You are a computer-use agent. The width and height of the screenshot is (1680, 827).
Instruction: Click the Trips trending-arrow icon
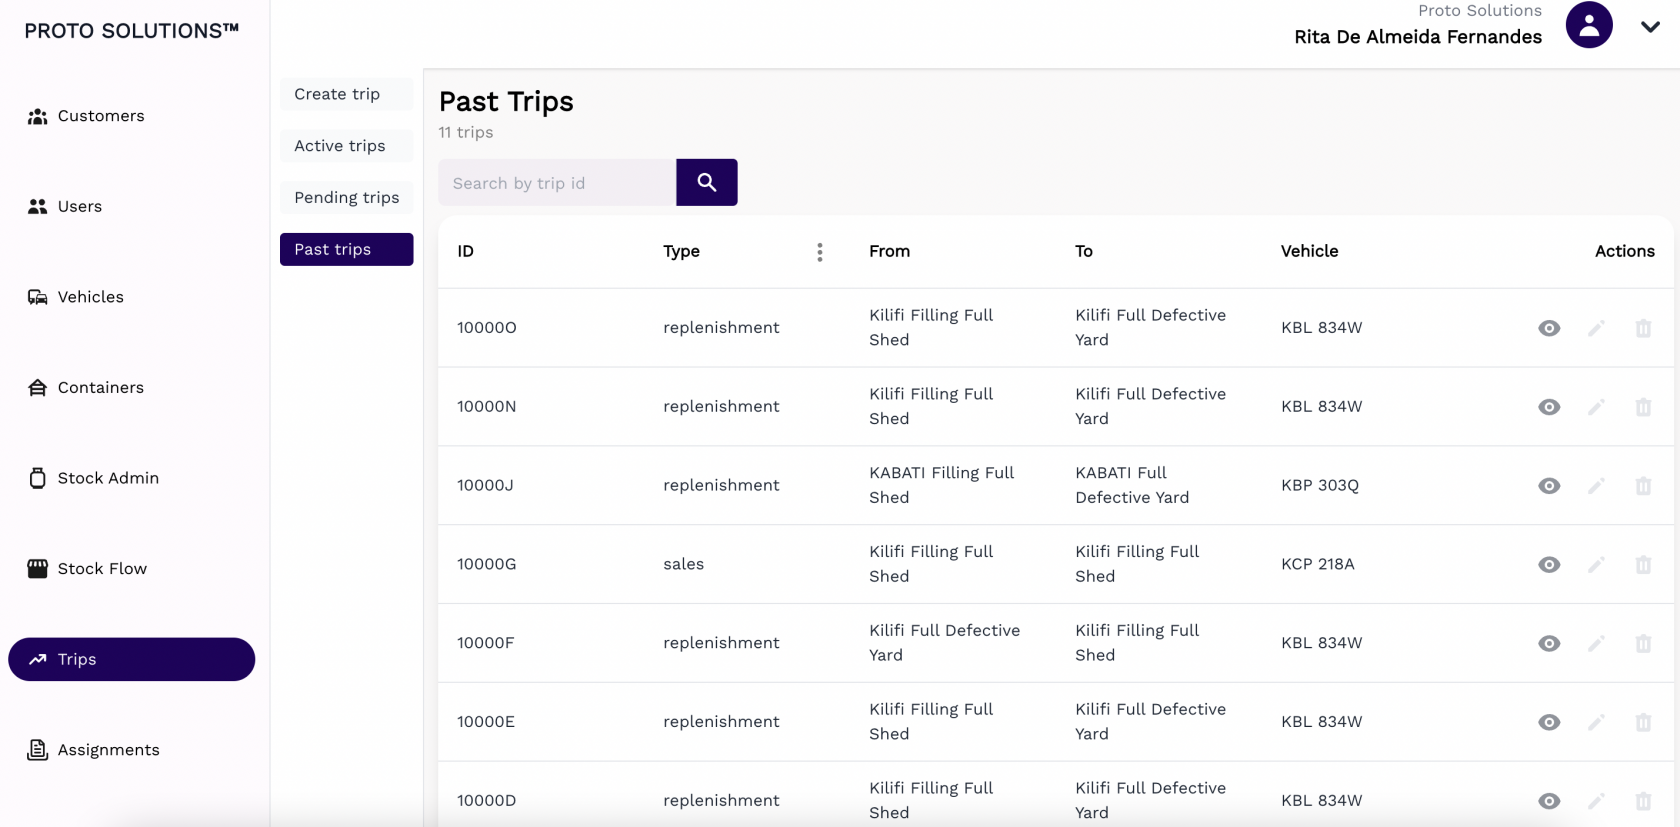(x=37, y=659)
